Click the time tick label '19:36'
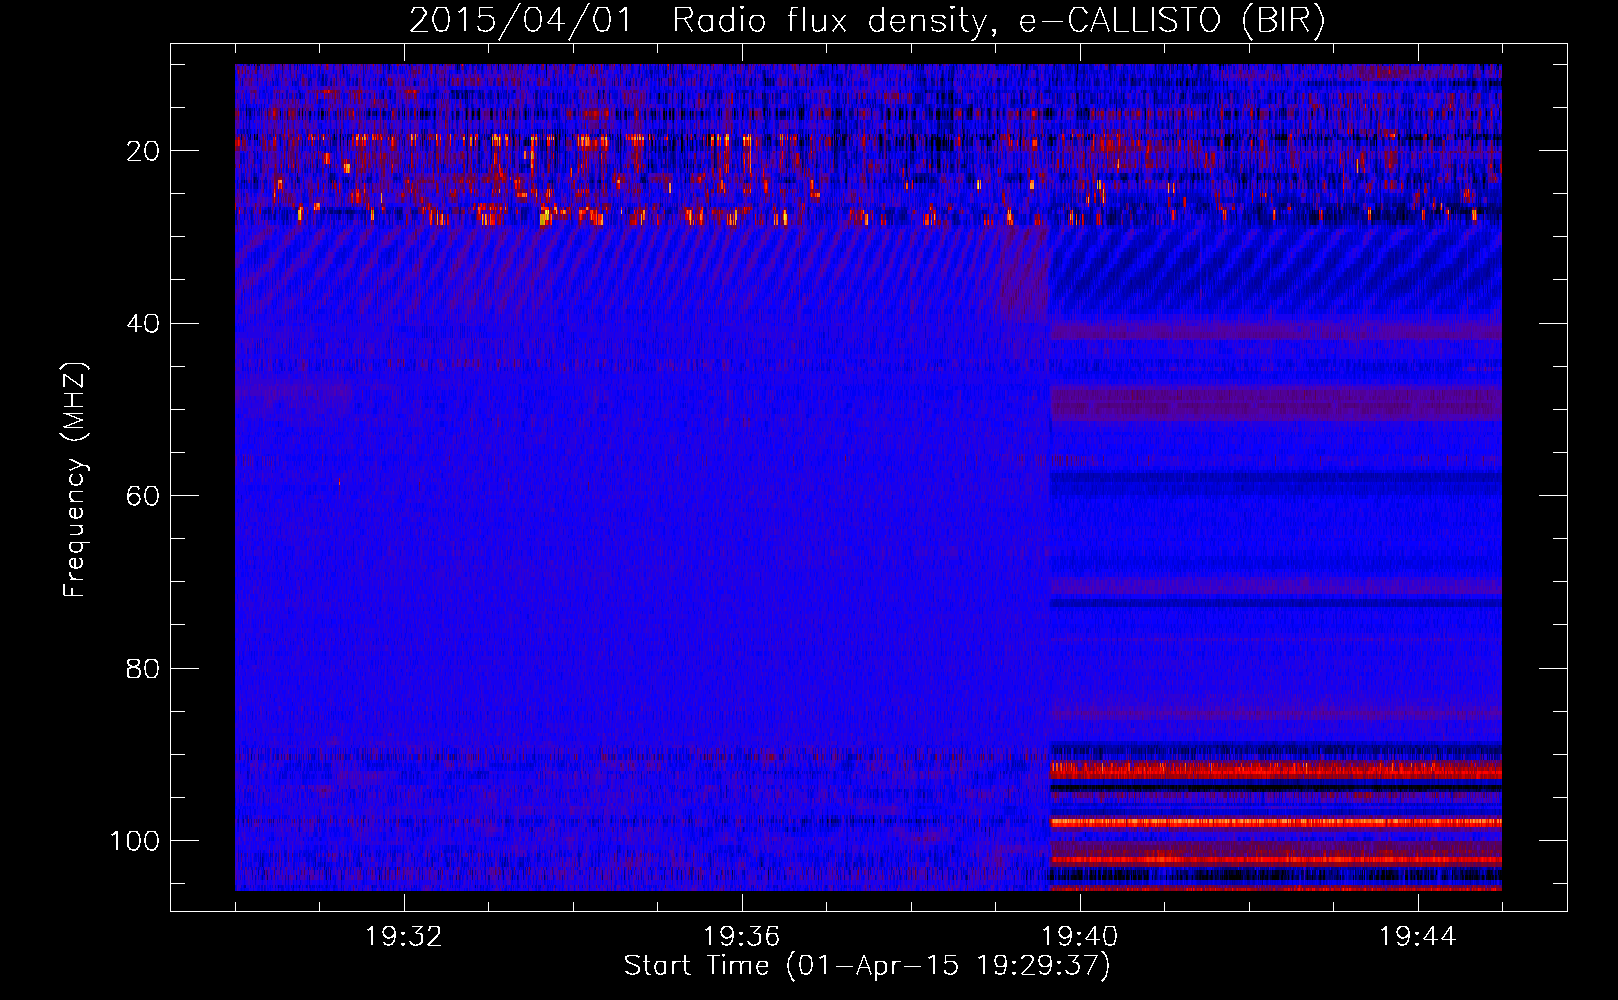The width and height of the screenshot is (1618, 1000). (x=742, y=937)
